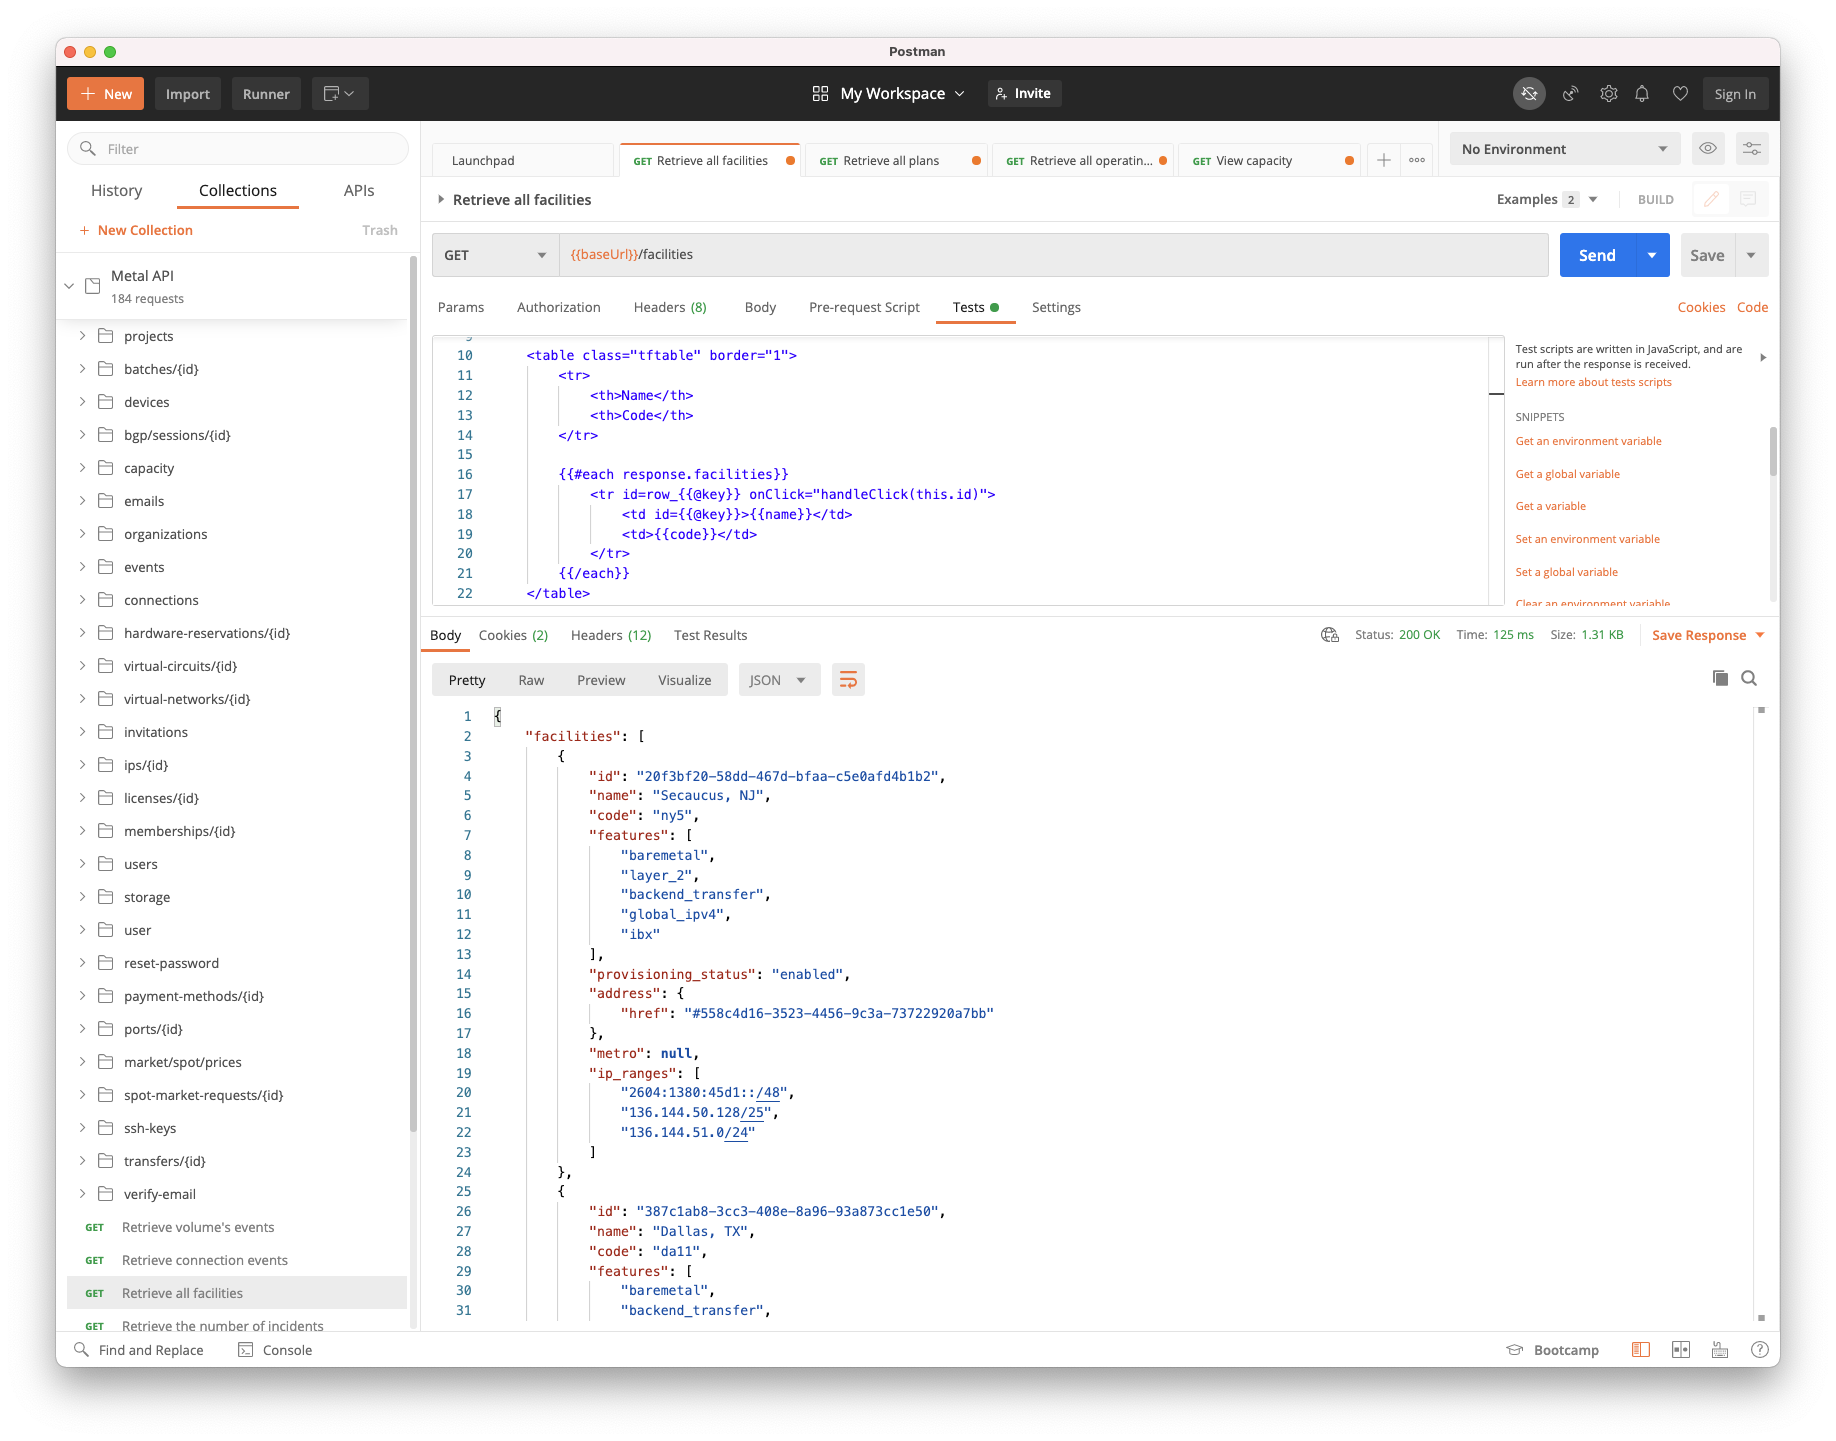Click the collections Filter search field

[x=238, y=149]
